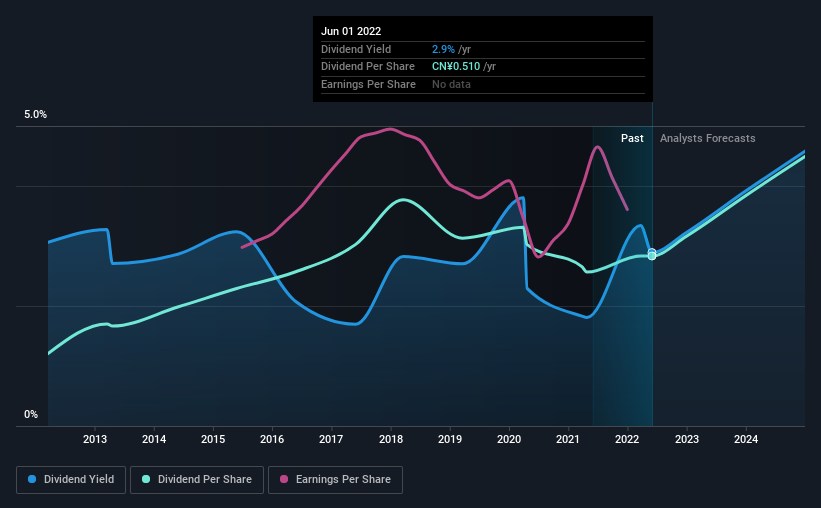This screenshot has width=821, height=508.
Task: Select the 2013 label on the x-axis
Action: point(95,439)
